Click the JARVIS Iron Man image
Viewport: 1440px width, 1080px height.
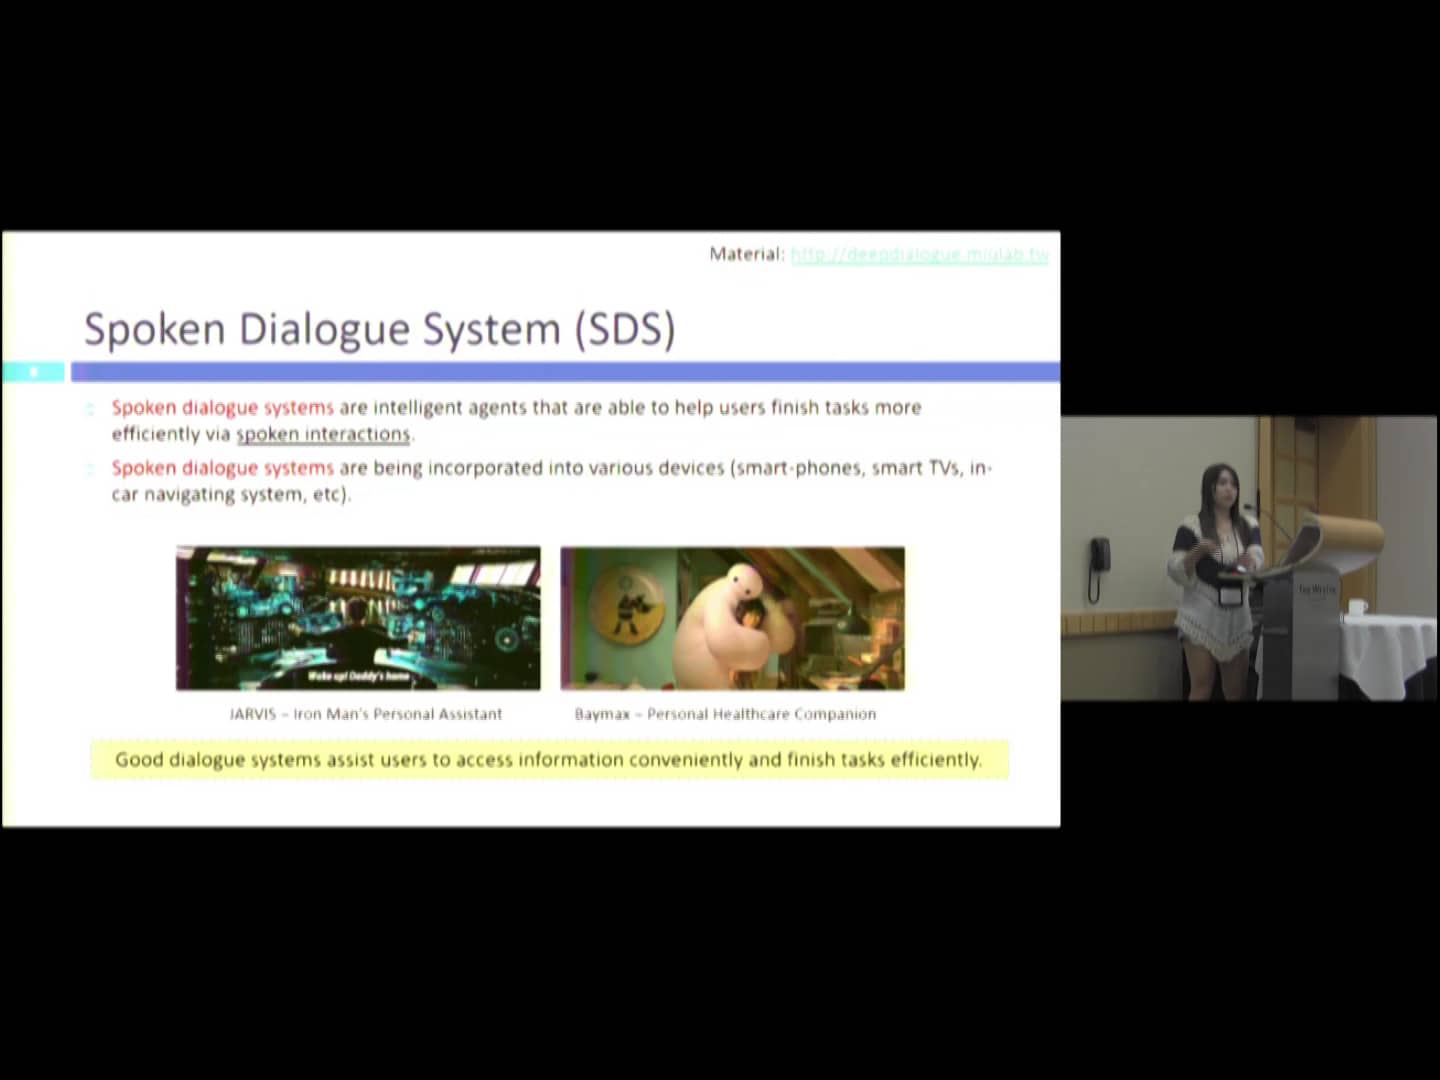pos(358,618)
